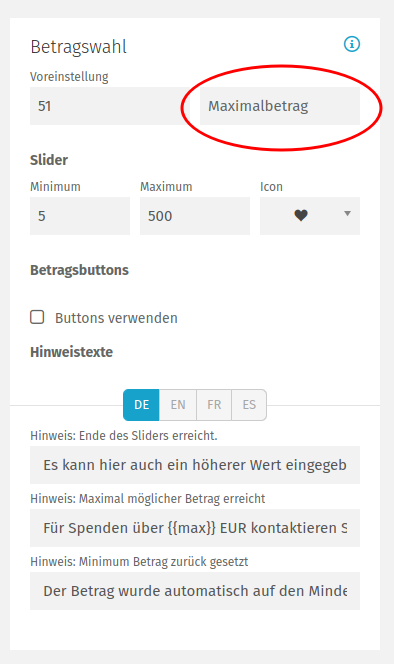Screen dimensions: 394x664
Task: Select the slider Minimum field with 5
Action: (x=80, y=216)
